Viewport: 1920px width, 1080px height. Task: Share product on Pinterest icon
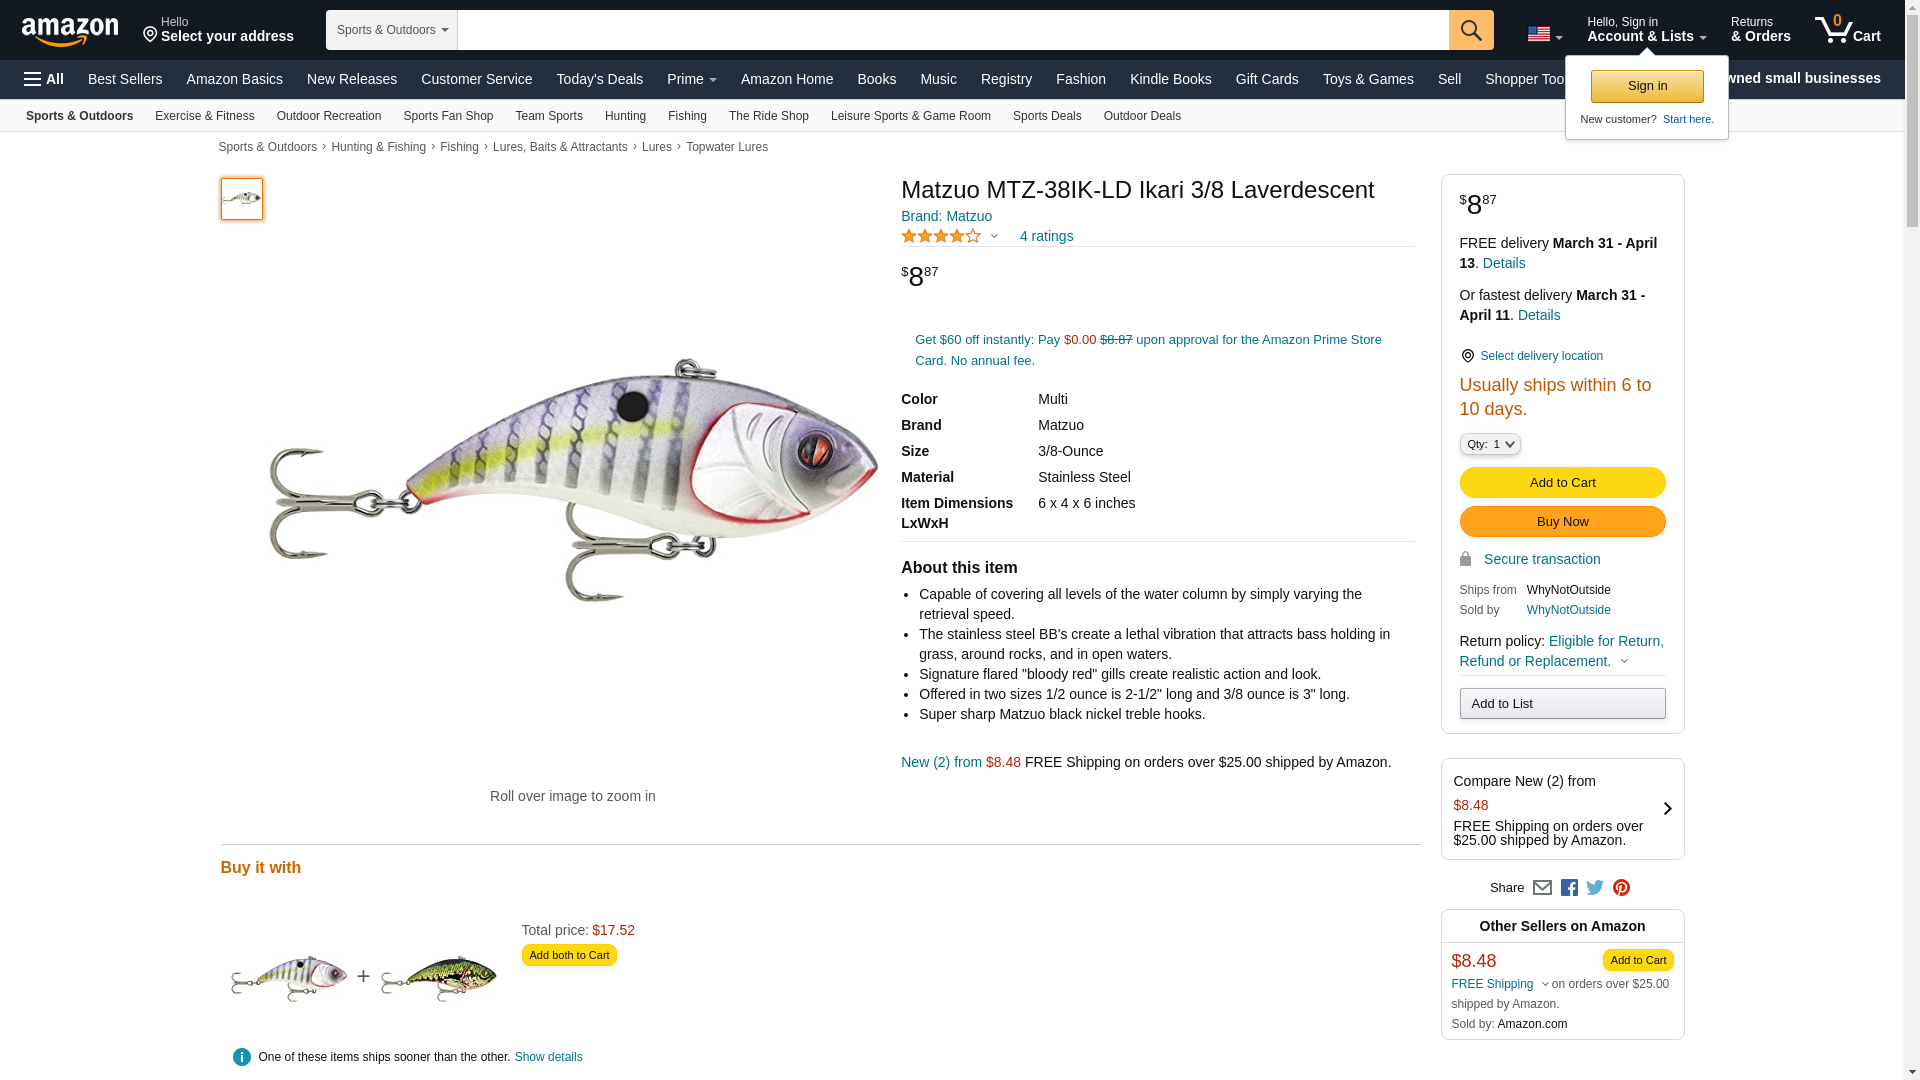[1621, 888]
